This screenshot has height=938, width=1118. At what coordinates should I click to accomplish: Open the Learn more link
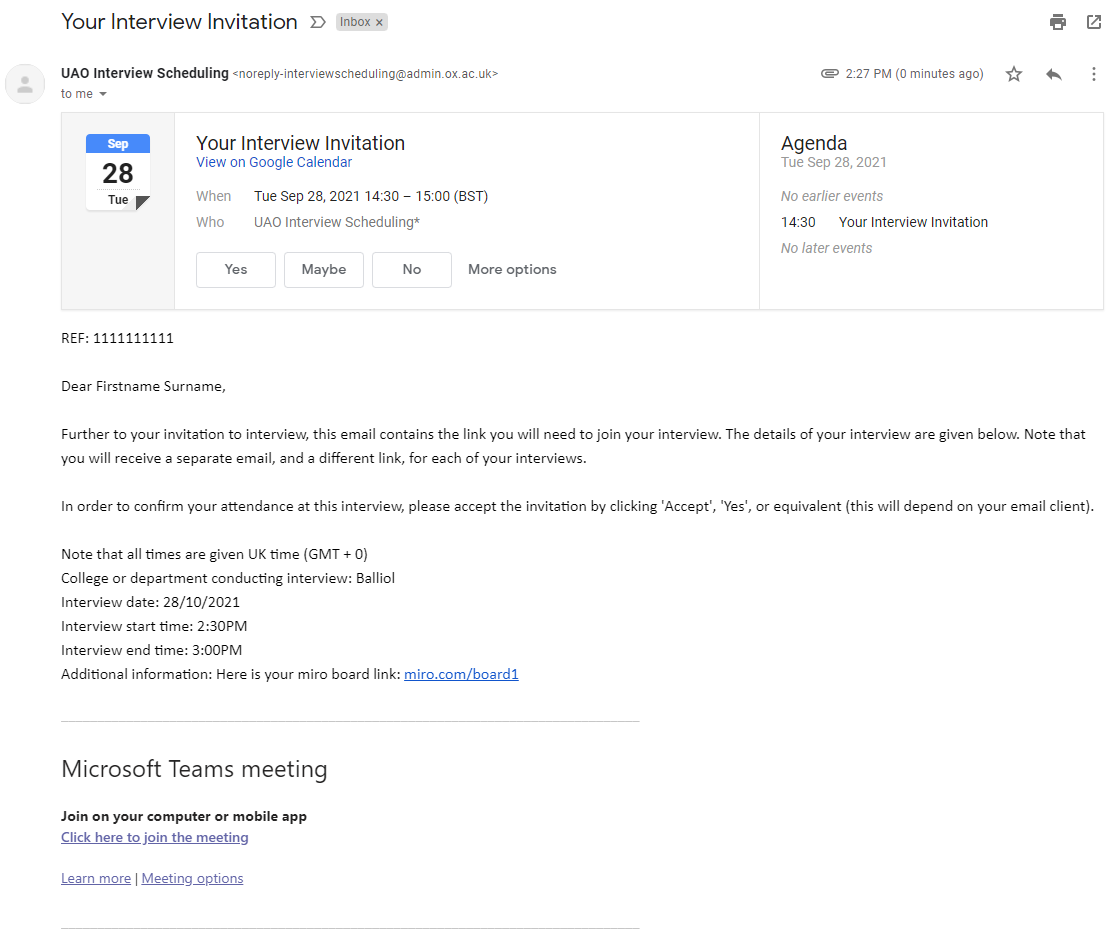96,878
